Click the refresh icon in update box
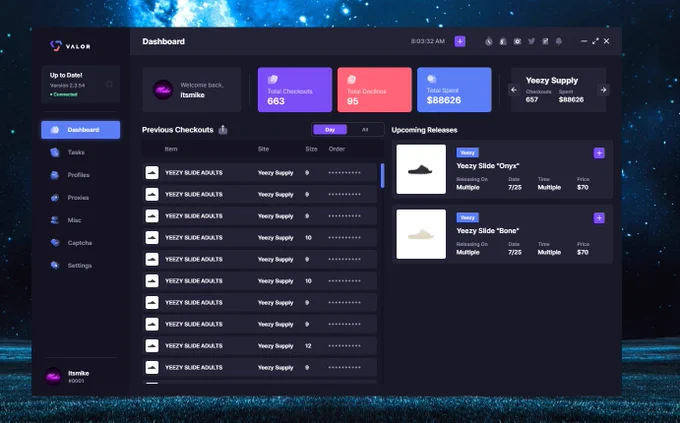 [109, 84]
